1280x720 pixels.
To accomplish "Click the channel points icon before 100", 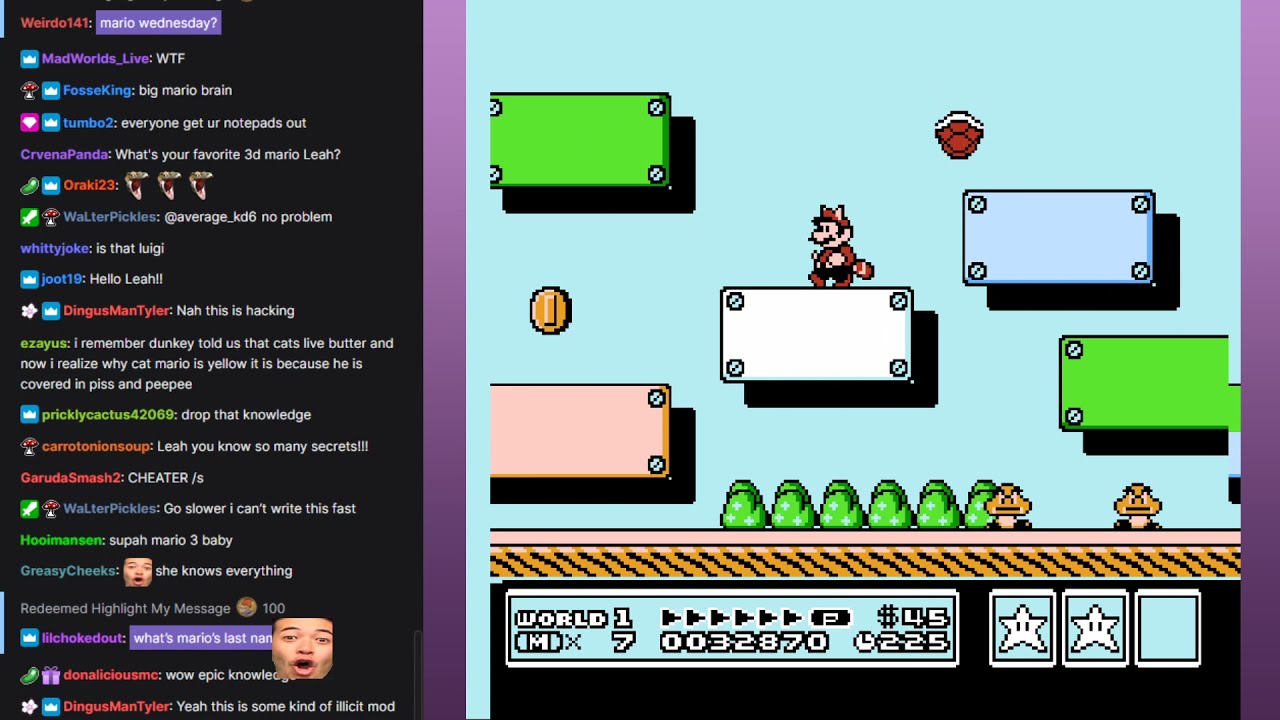I will (247, 607).
